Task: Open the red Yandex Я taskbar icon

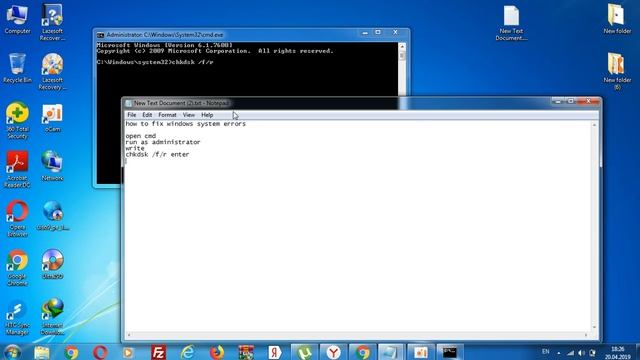Action: (275, 352)
